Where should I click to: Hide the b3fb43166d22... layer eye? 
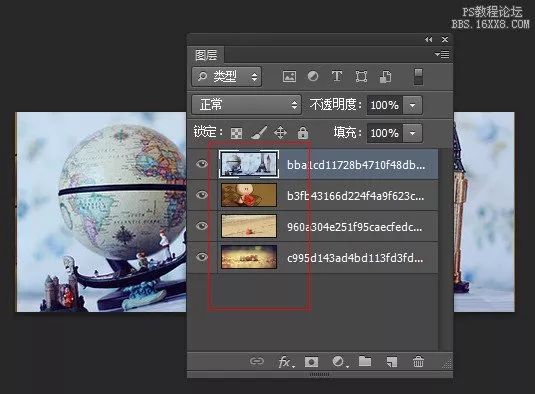point(202,195)
